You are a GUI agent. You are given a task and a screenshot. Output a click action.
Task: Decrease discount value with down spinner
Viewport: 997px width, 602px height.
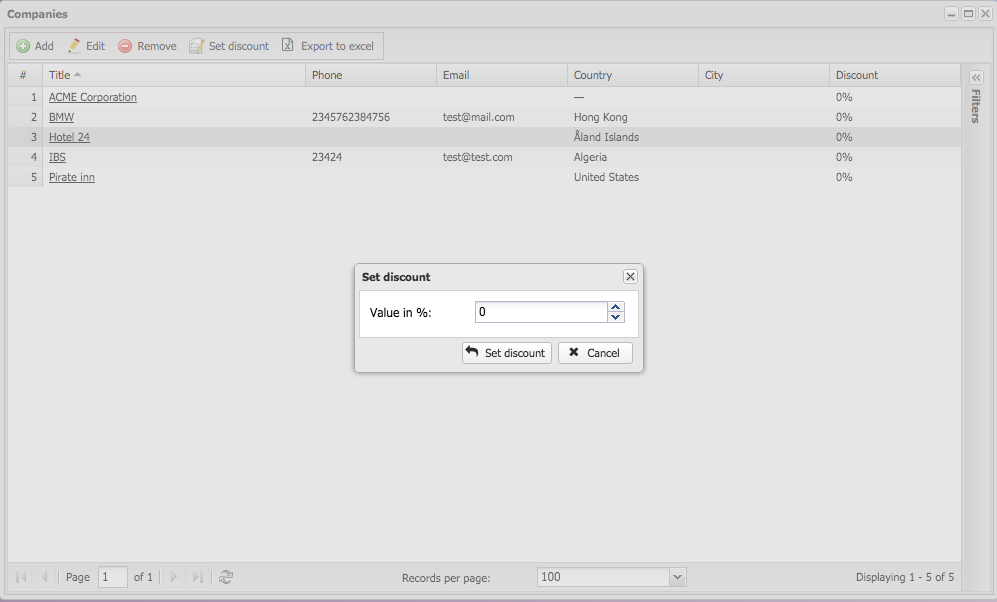[615, 317]
